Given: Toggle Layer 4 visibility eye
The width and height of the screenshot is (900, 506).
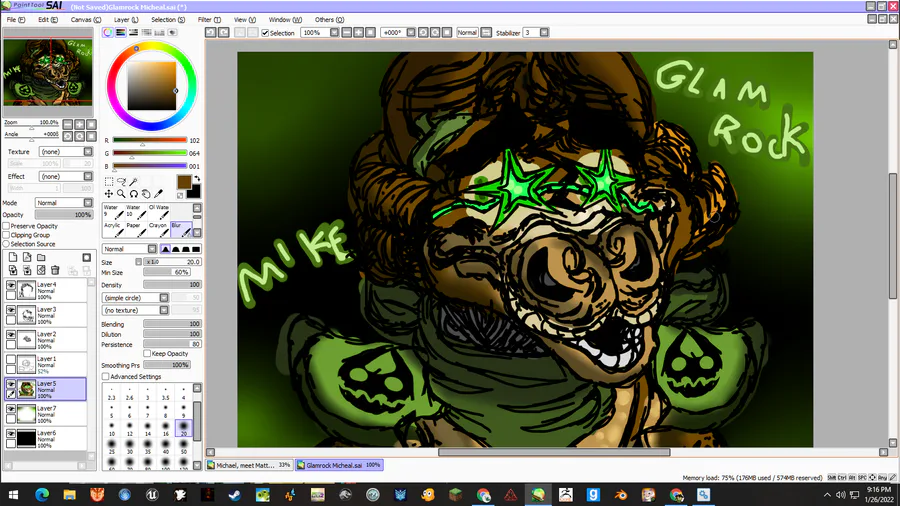Looking at the screenshot, I should pos(11,285).
